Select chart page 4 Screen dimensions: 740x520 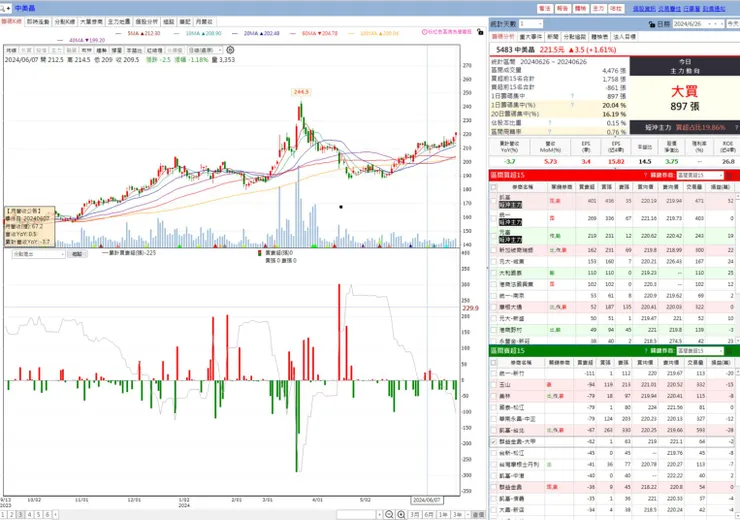point(29,514)
